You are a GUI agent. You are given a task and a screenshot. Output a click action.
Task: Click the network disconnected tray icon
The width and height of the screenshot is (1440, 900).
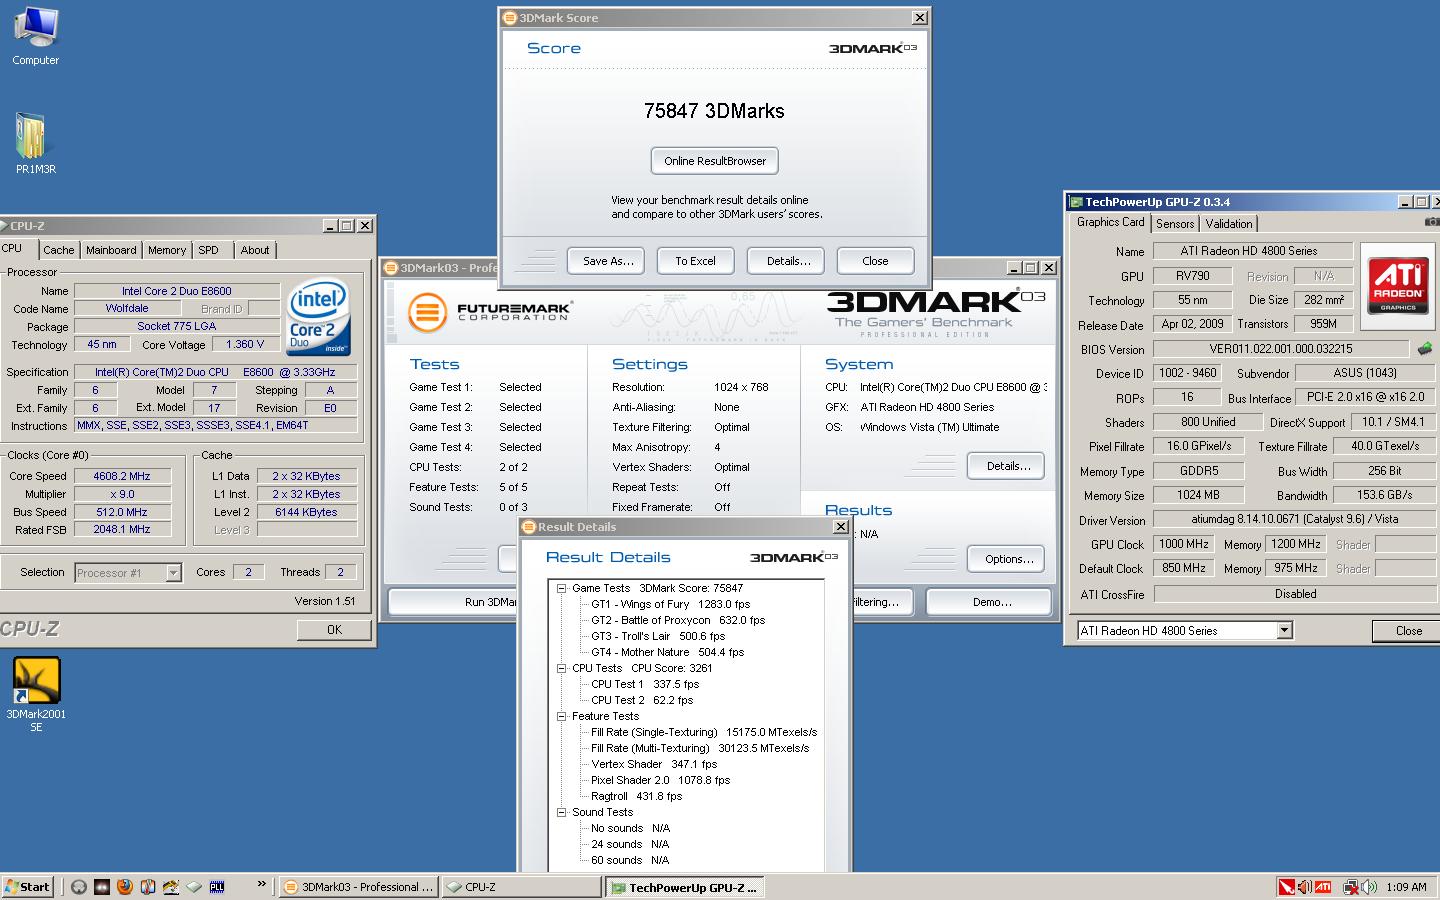[1351, 888]
